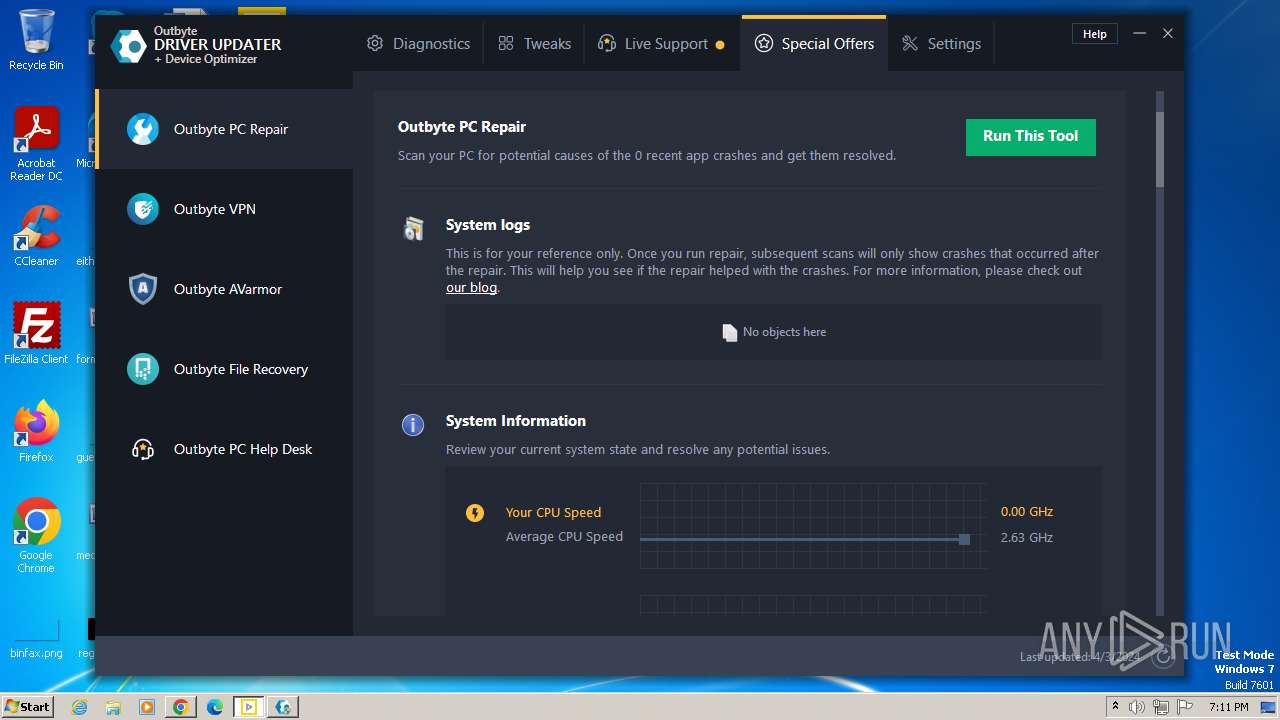Click the Help button
Image resolution: width=1280 pixels, height=720 pixels.
click(x=1095, y=34)
